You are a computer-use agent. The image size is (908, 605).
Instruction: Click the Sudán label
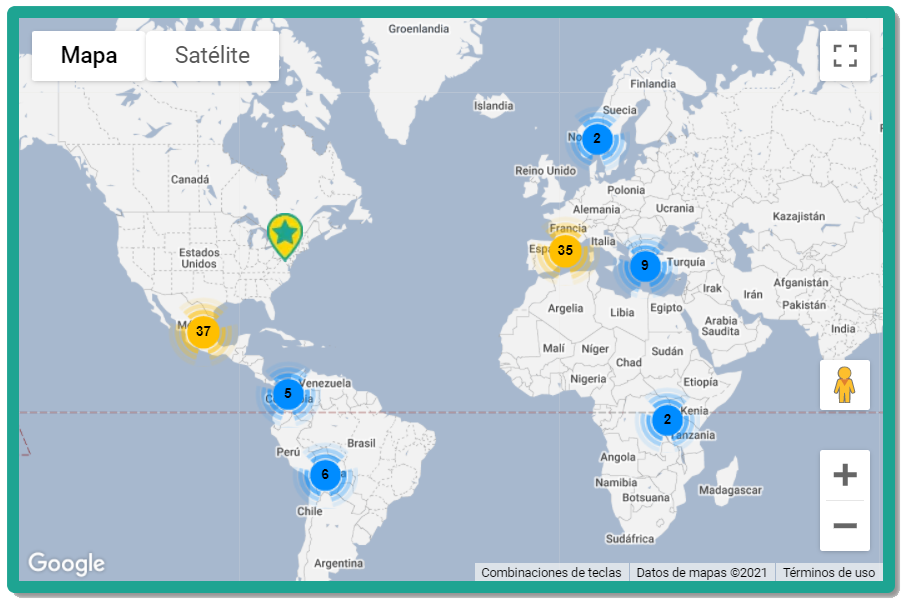[x=667, y=351]
